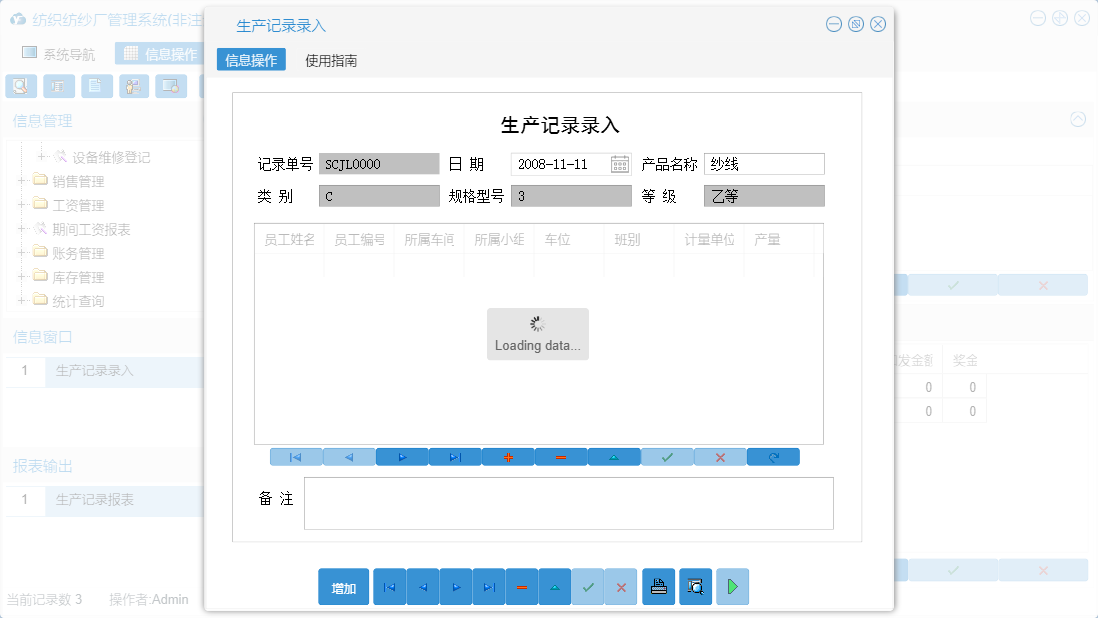Viewport: 1098px width, 618px height.
Task: Click the 增加 button at the bottom
Action: click(x=343, y=587)
